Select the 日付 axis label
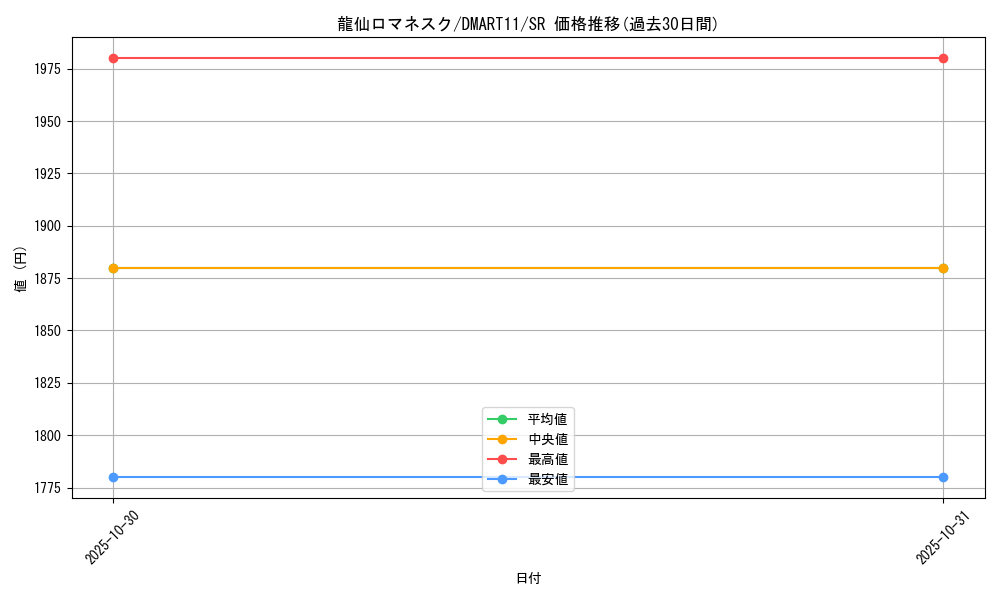This screenshot has height=600, width=1000. pyautogui.click(x=527, y=578)
